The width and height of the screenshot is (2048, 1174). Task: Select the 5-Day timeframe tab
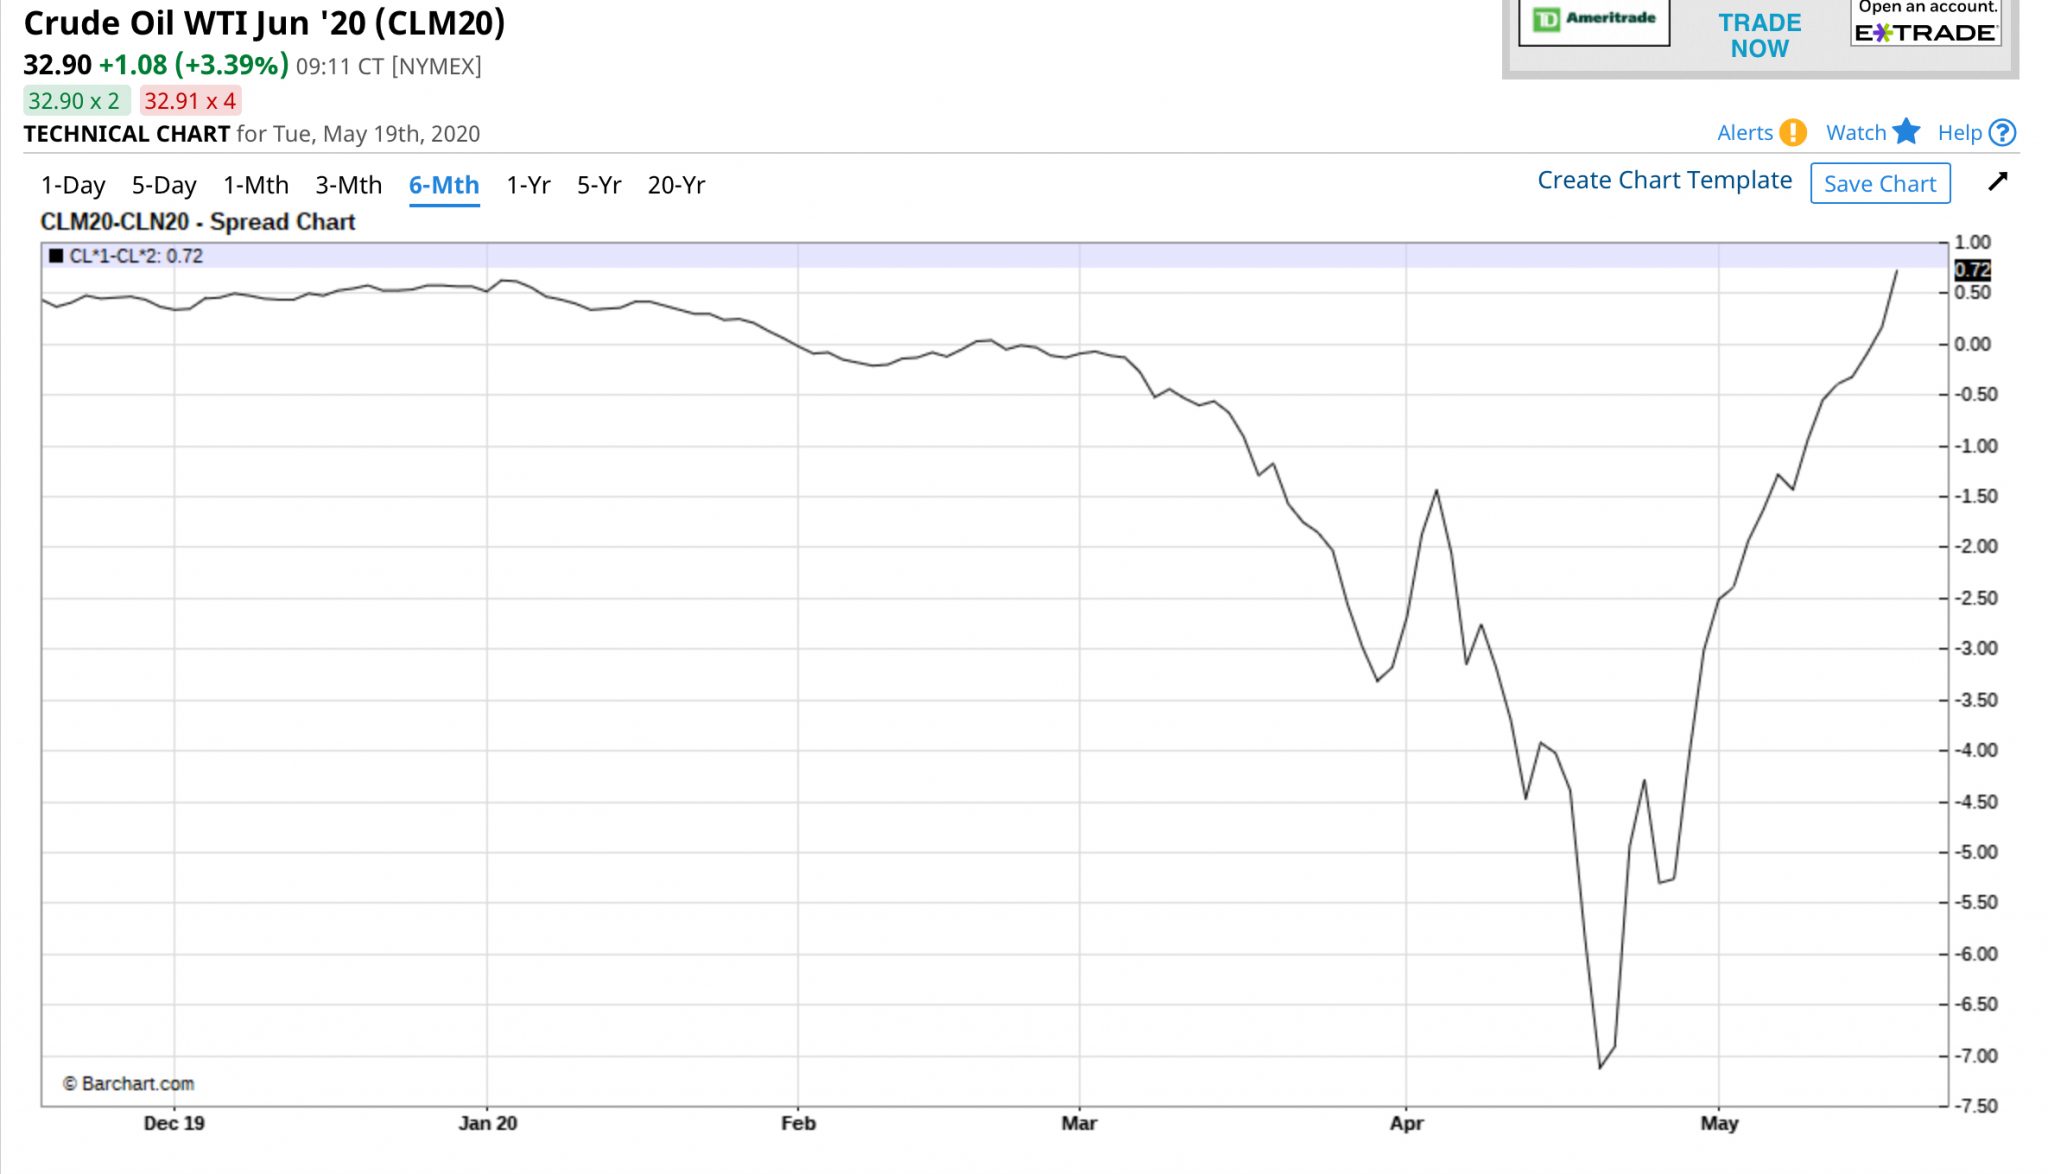164,185
